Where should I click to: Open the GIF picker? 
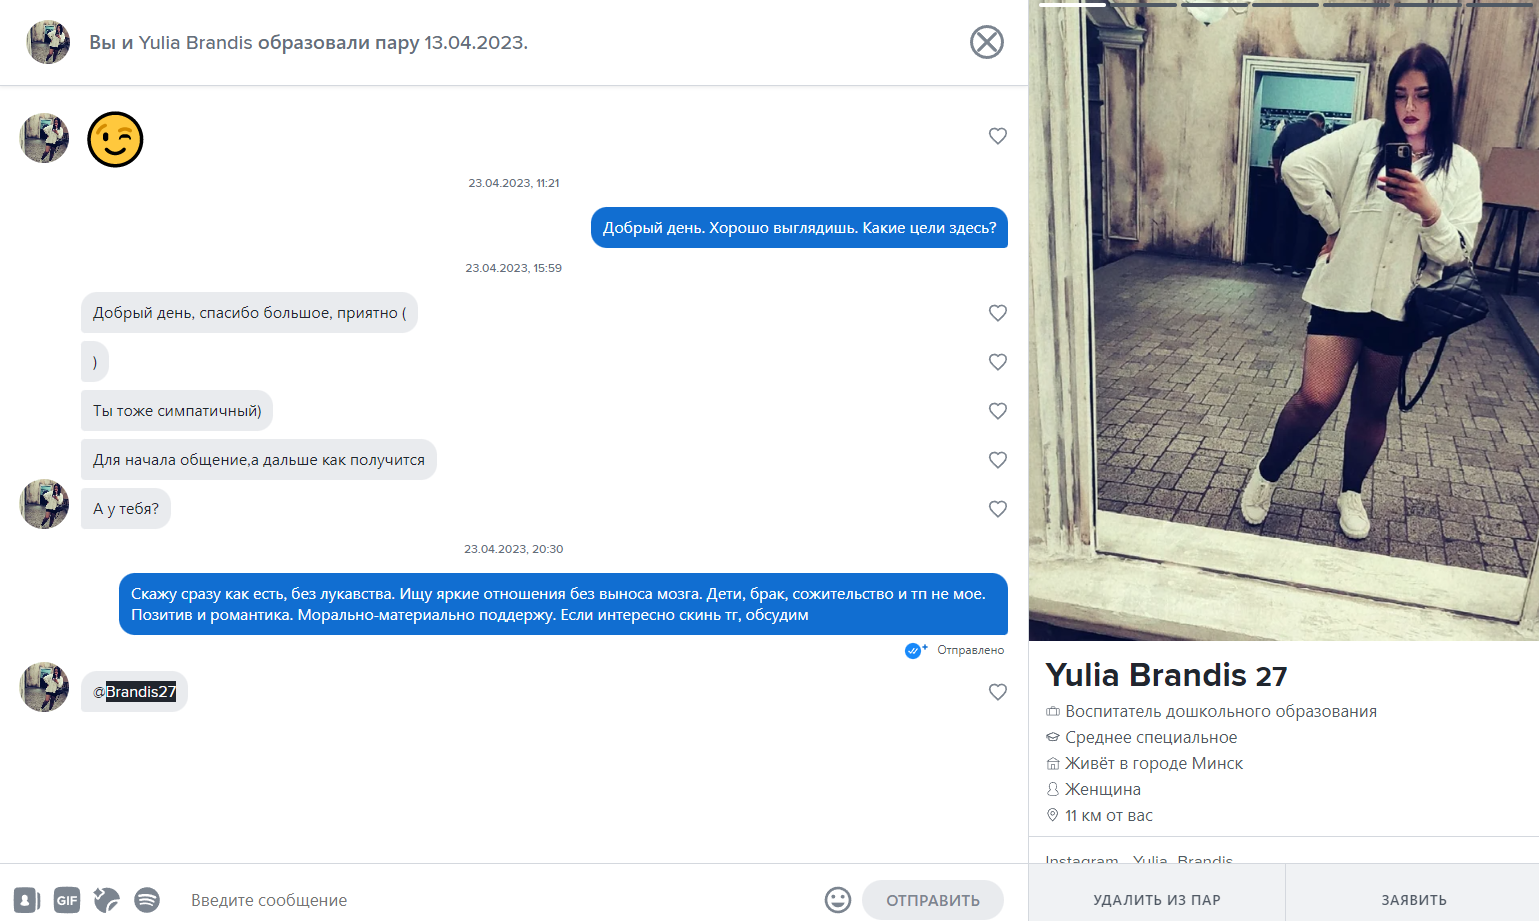click(x=67, y=900)
